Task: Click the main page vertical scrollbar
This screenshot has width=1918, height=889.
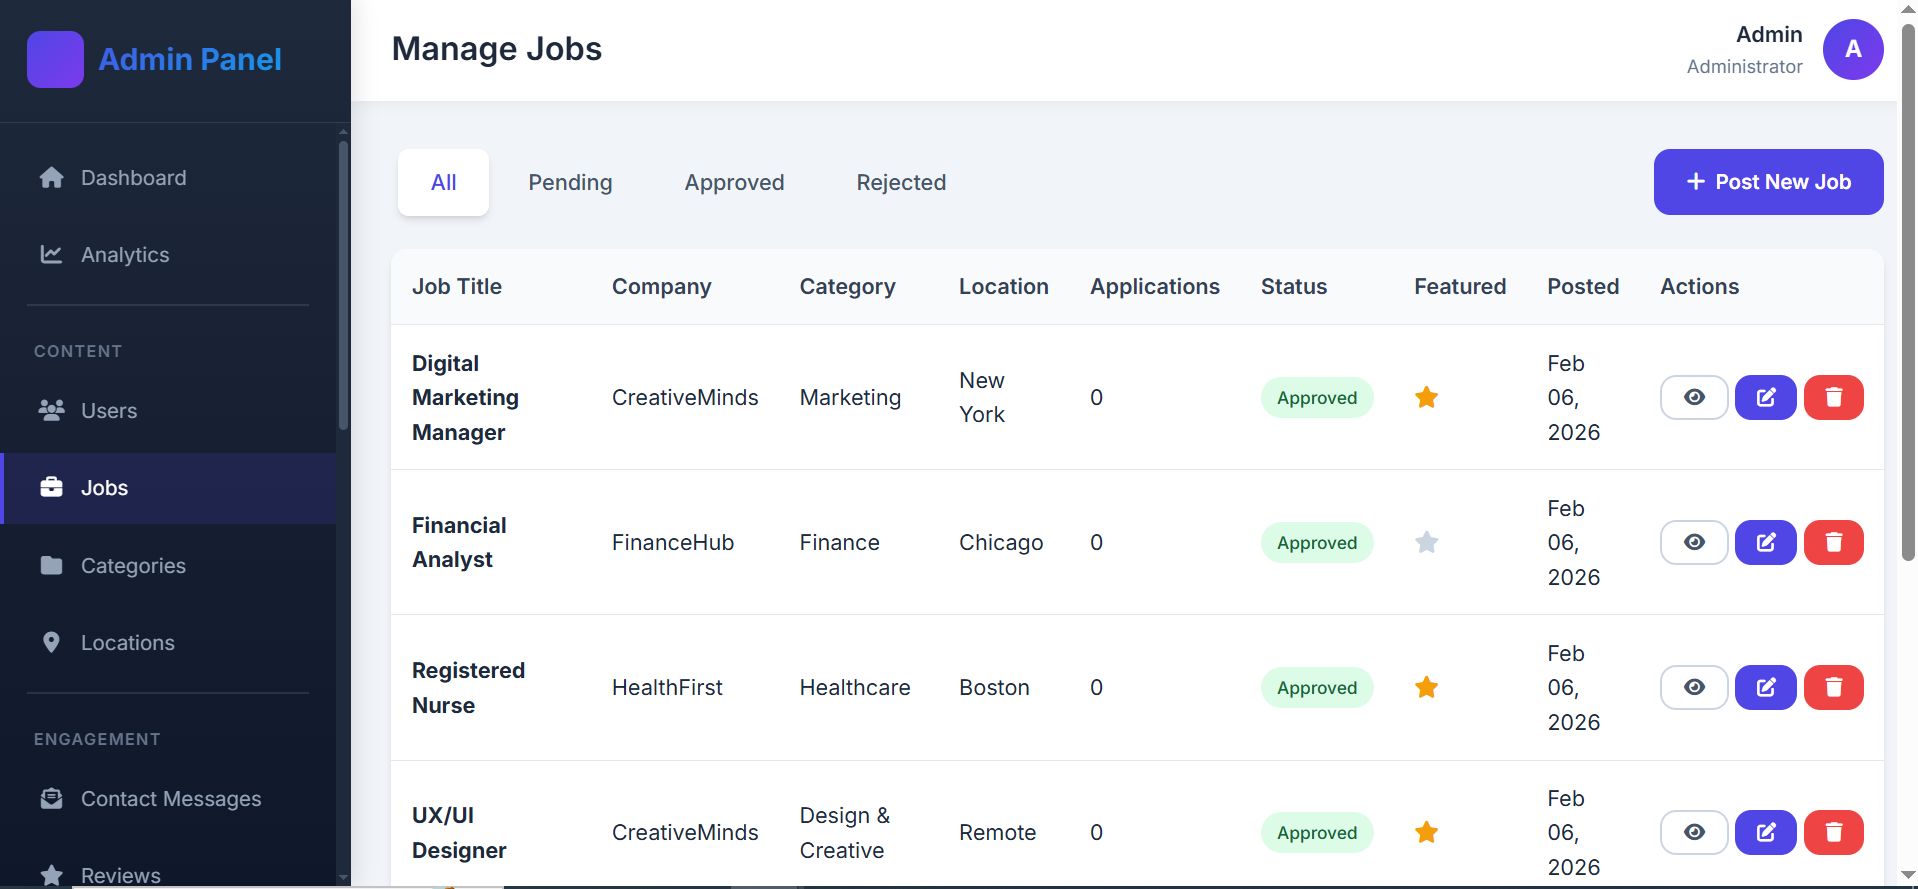Action: tap(1907, 300)
